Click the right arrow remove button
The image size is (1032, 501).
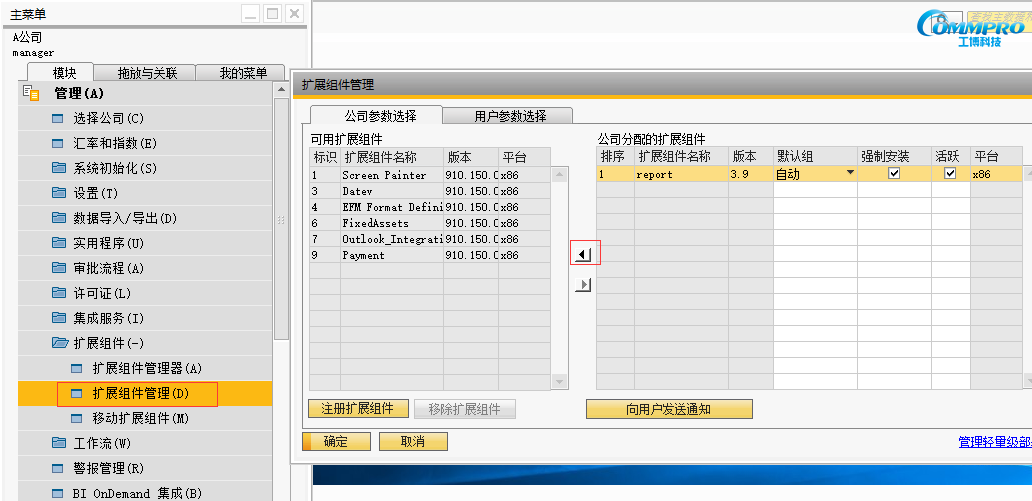click(x=583, y=284)
